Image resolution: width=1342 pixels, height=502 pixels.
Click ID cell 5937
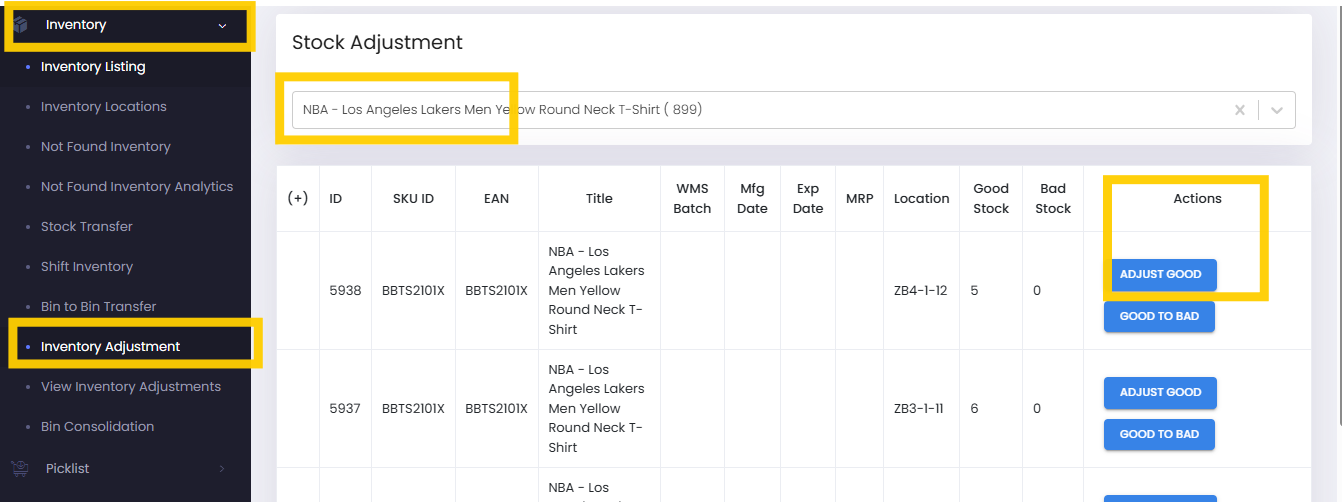coord(345,409)
